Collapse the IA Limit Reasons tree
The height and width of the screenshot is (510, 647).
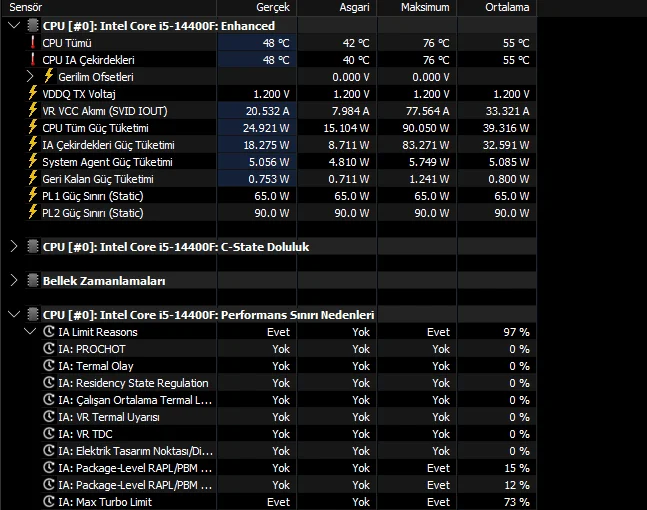click(x=30, y=332)
